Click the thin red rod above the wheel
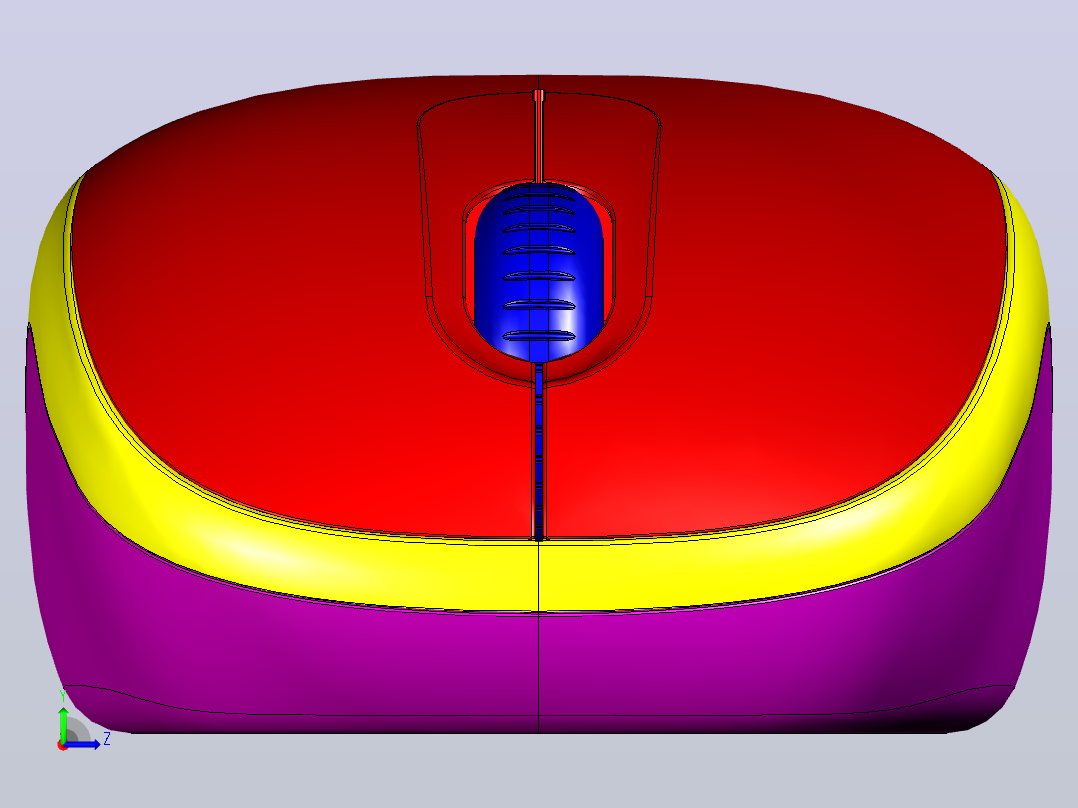Viewport: 1078px width, 808px height. tap(539, 136)
